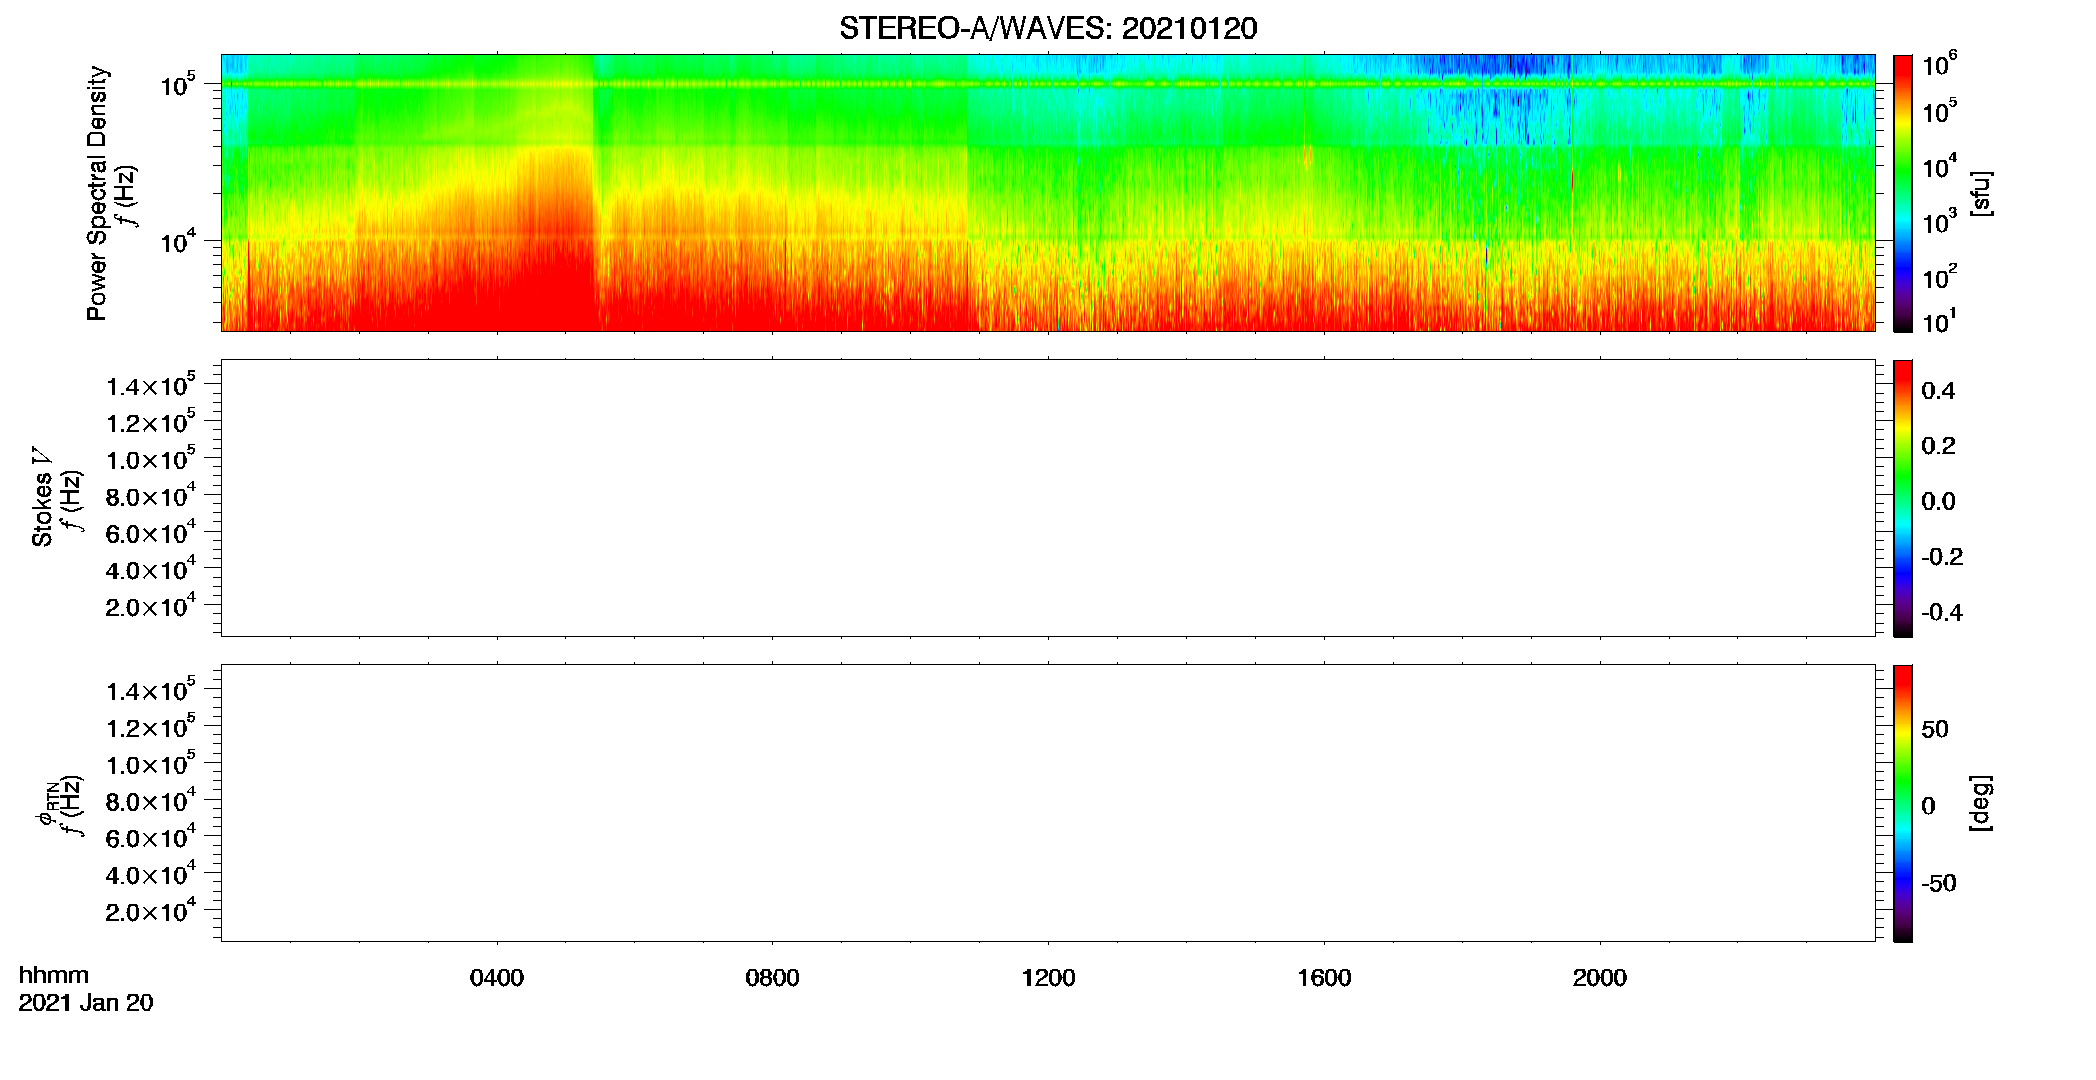
Task: Click the 1600 time axis label
Action: pos(1324,978)
